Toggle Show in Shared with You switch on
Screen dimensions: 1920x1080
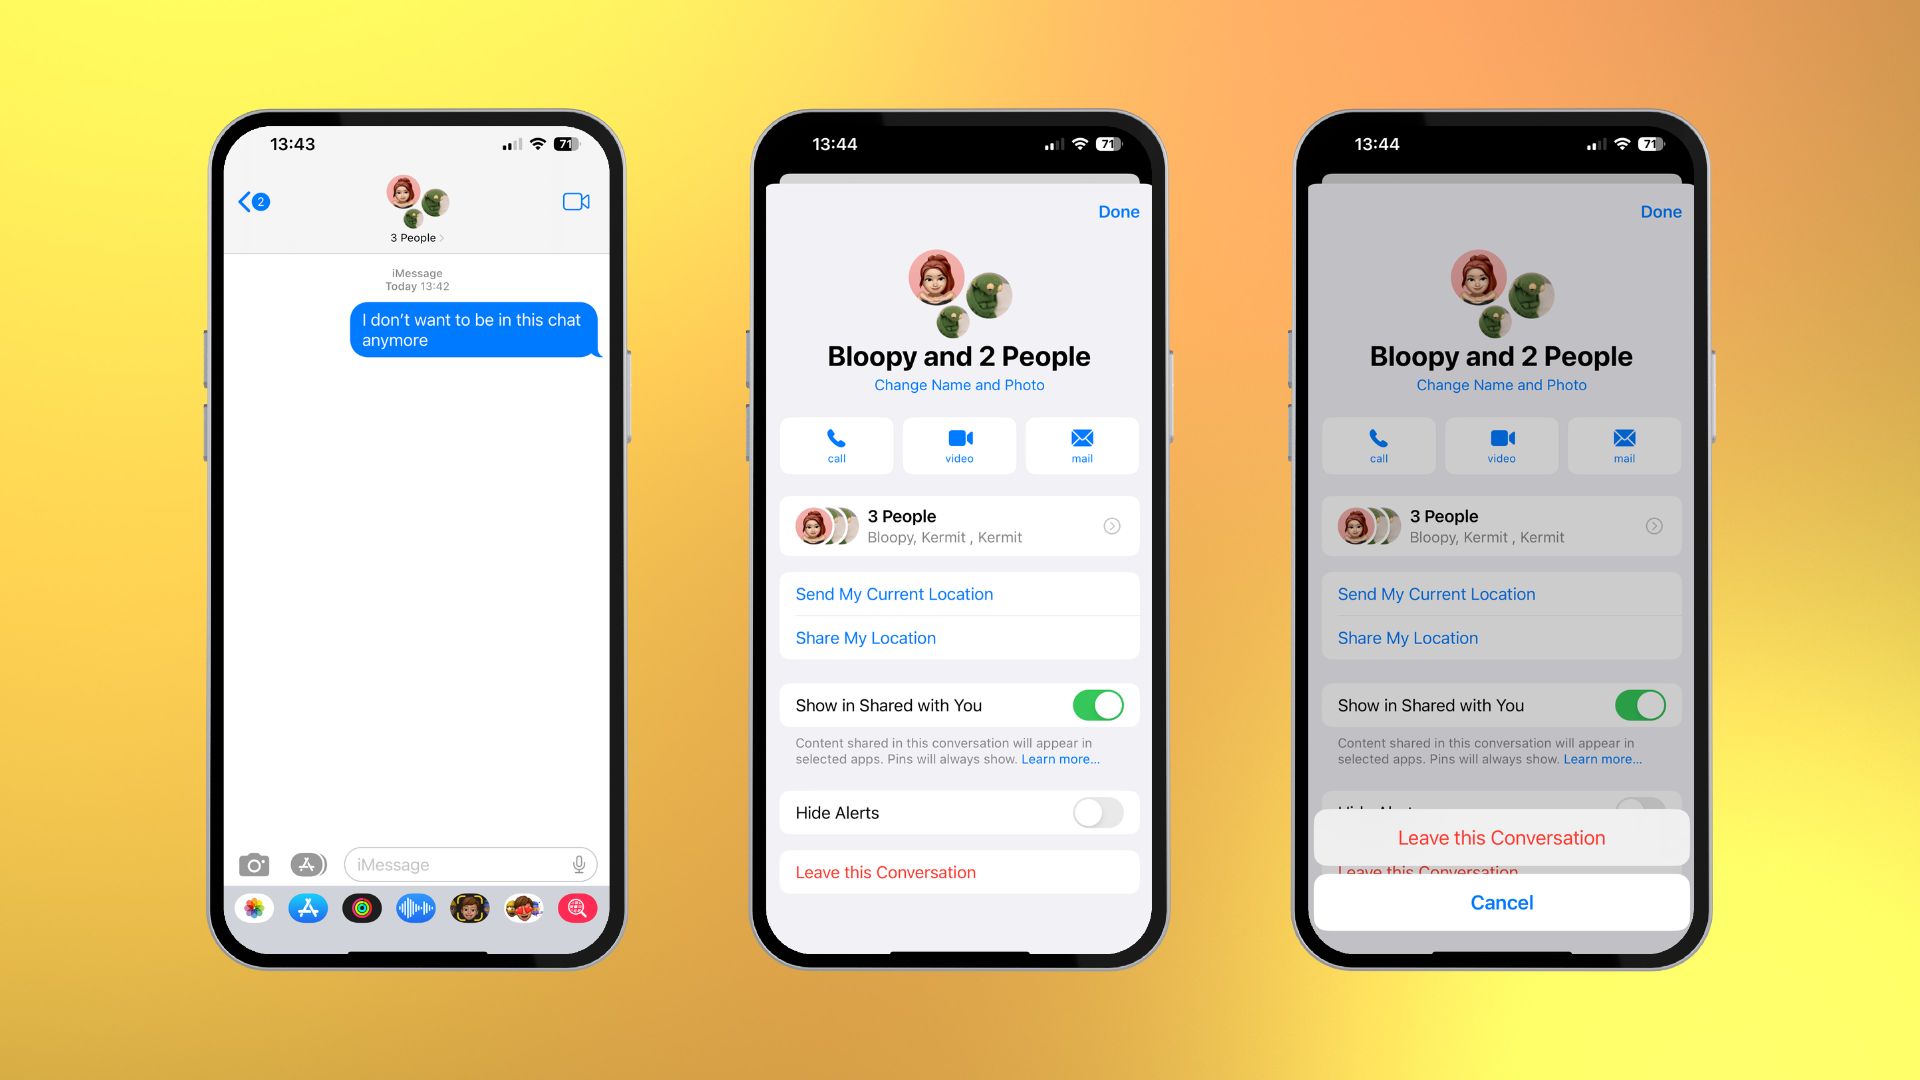(1097, 704)
